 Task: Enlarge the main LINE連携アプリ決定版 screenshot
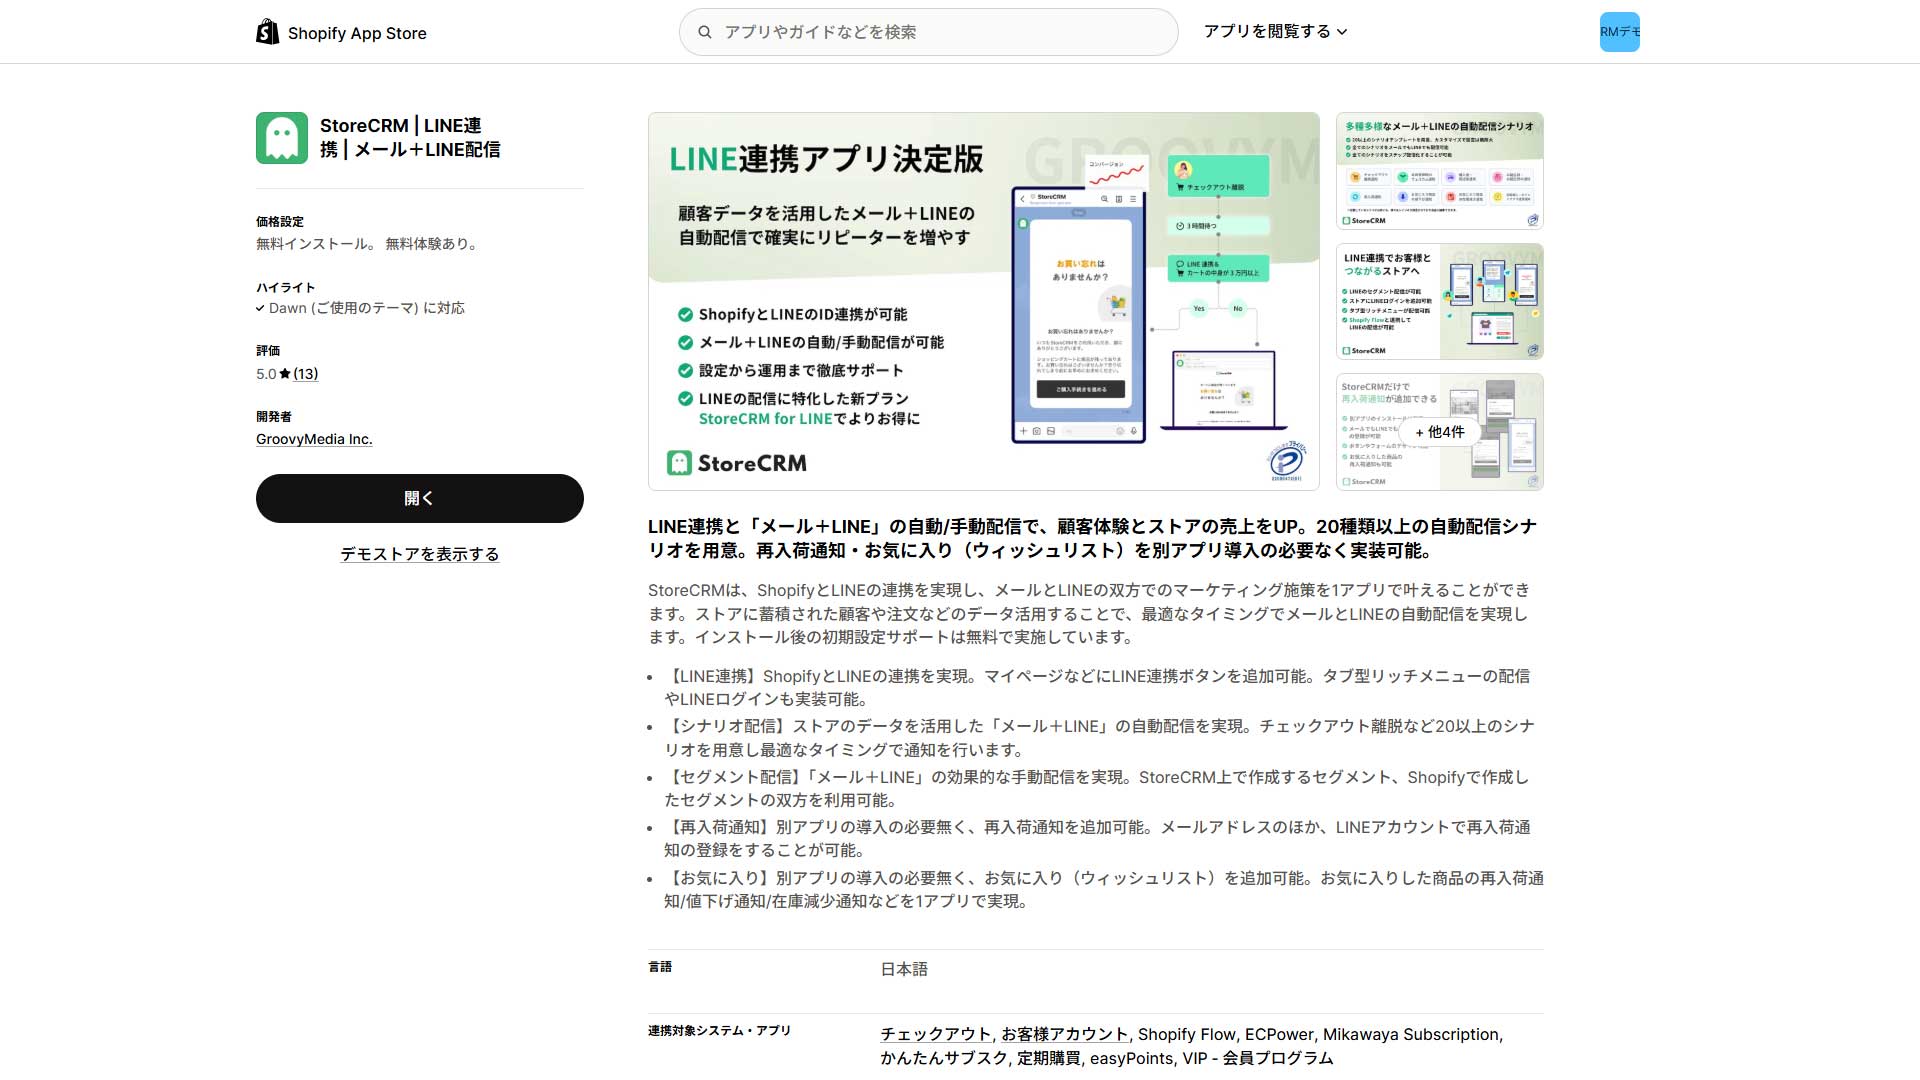(x=983, y=301)
